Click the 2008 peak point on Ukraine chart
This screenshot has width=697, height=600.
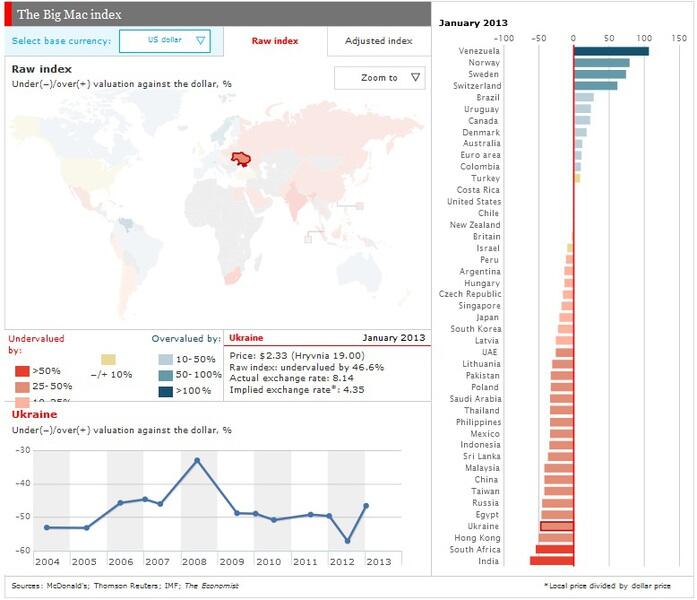tap(197, 460)
